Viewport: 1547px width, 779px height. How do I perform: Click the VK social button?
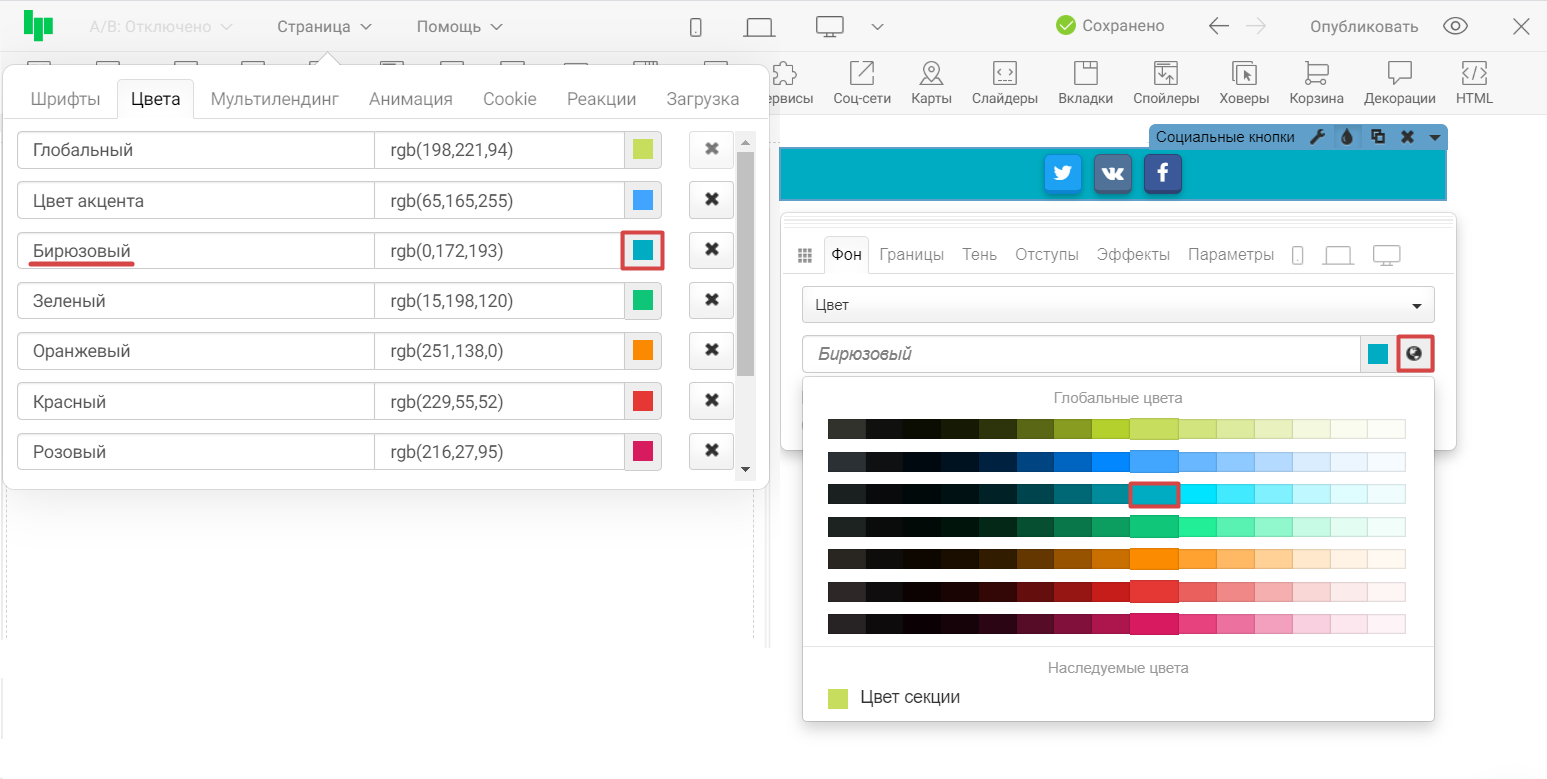click(x=1112, y=173)
